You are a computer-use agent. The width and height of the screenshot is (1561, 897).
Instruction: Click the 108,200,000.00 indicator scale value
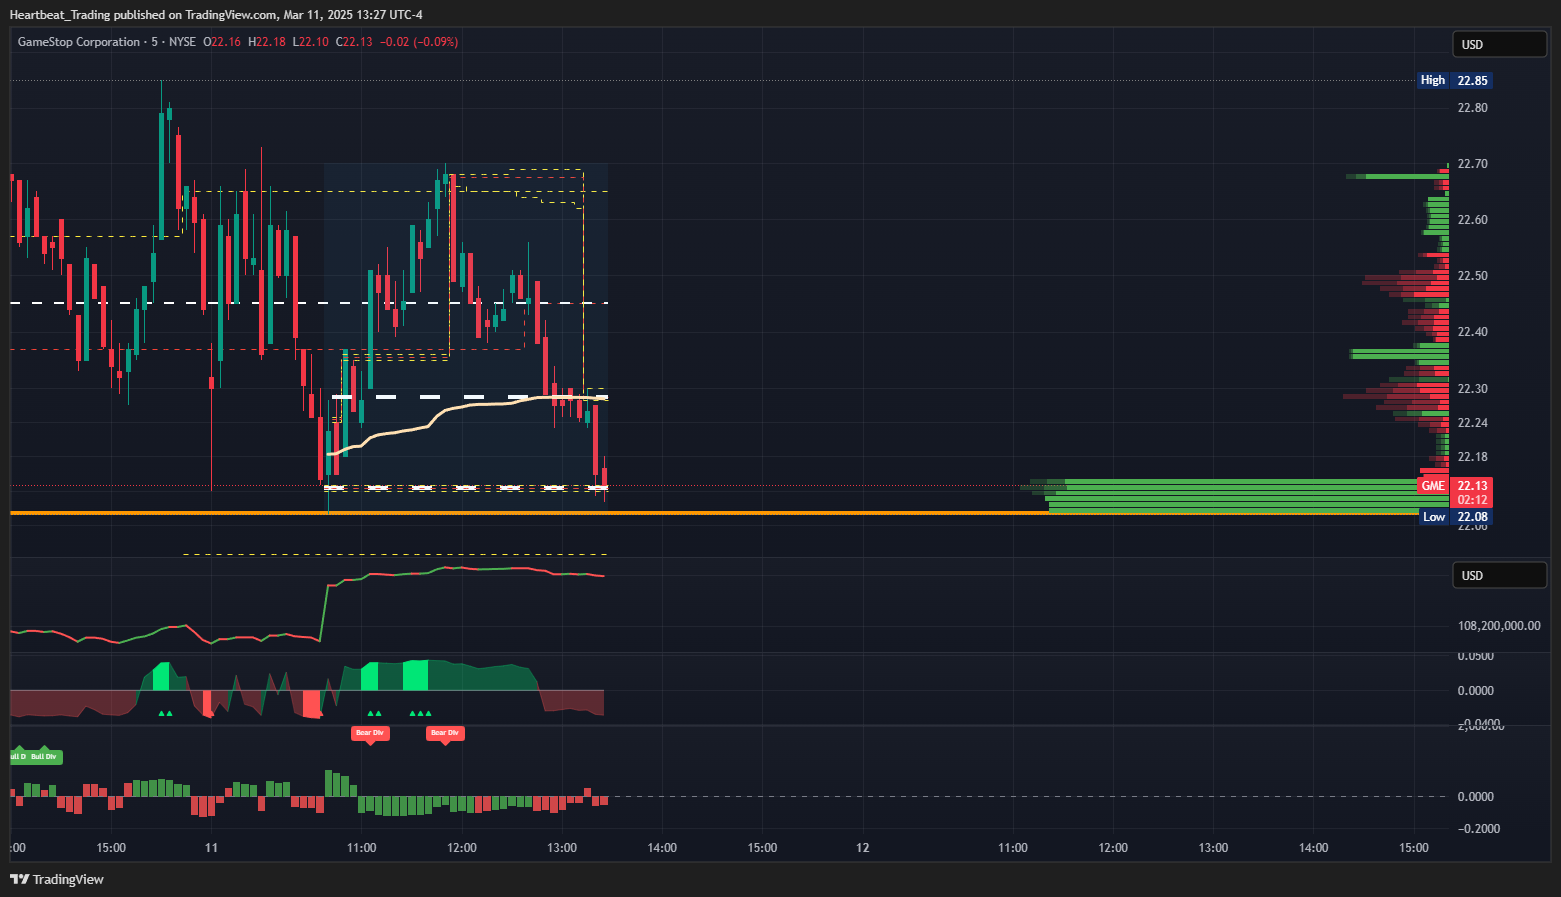[1499, 626]
